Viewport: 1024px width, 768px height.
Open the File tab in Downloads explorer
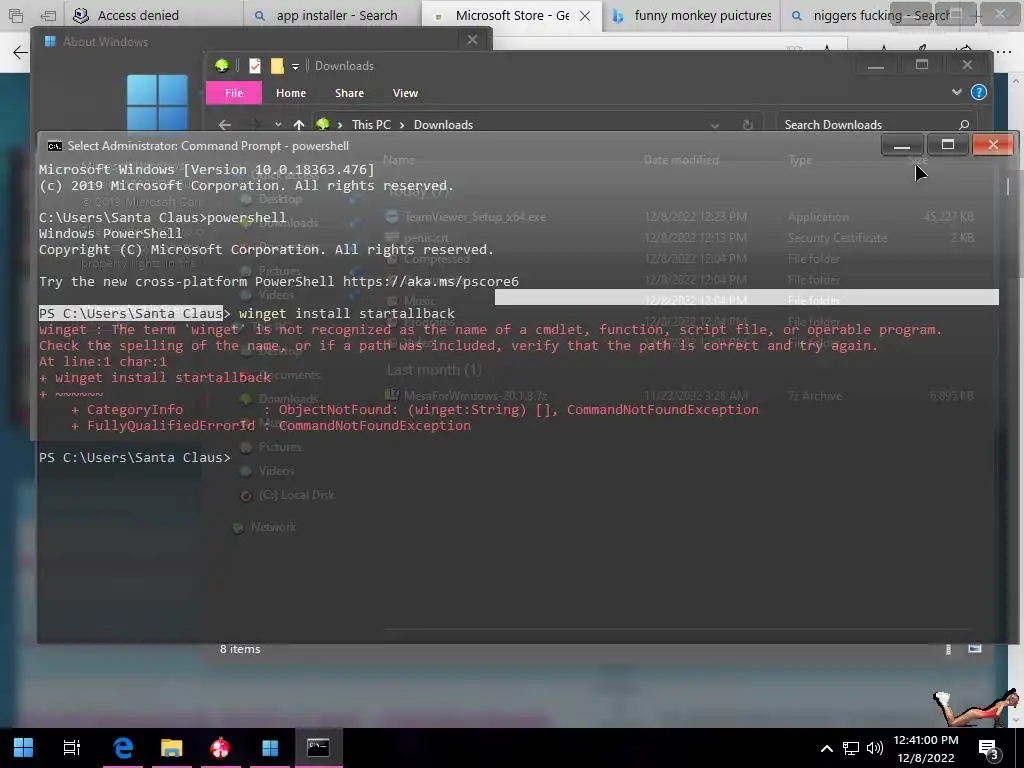click(x=234, y=93)
